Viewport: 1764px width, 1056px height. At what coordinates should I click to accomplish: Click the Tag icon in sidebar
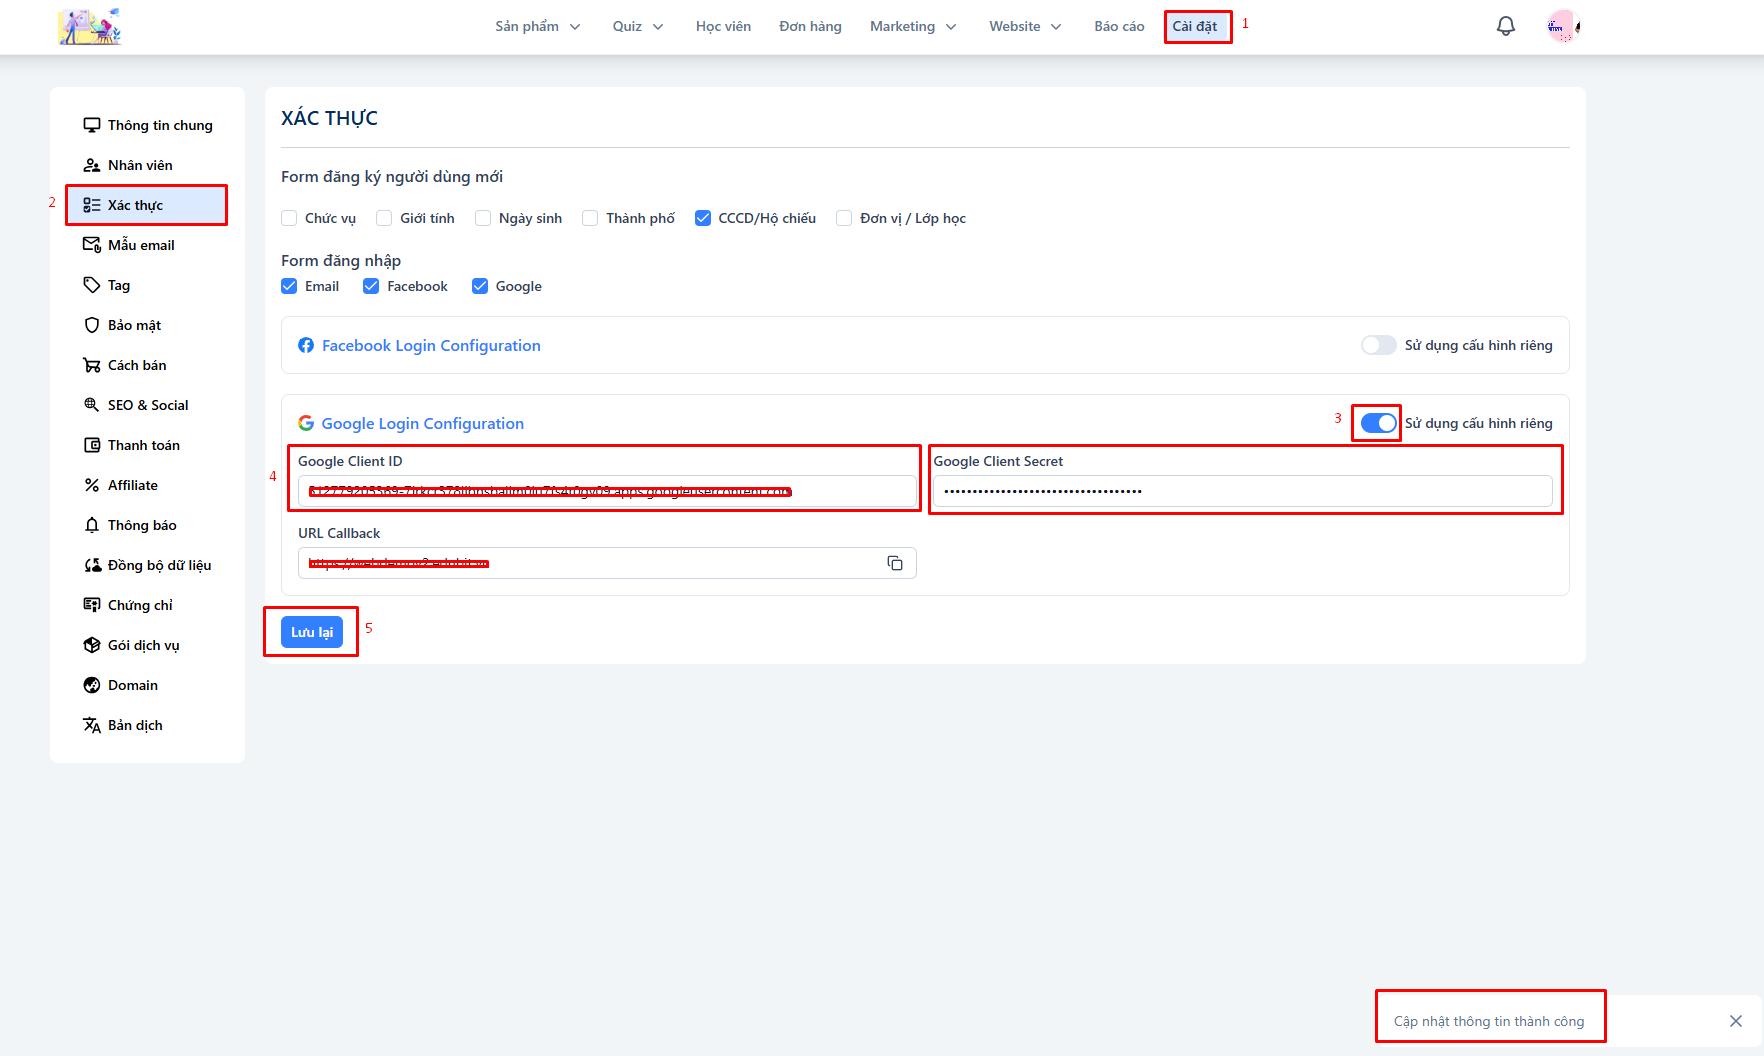(92, 285)
